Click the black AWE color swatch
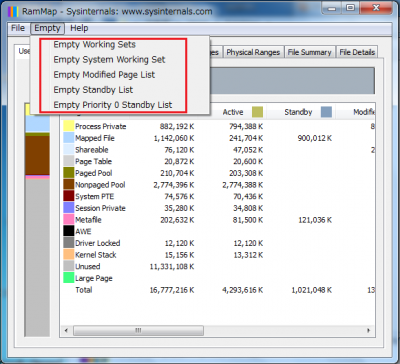Image resolution: width=400 pixels, height=364 pixels. [68, 231]
